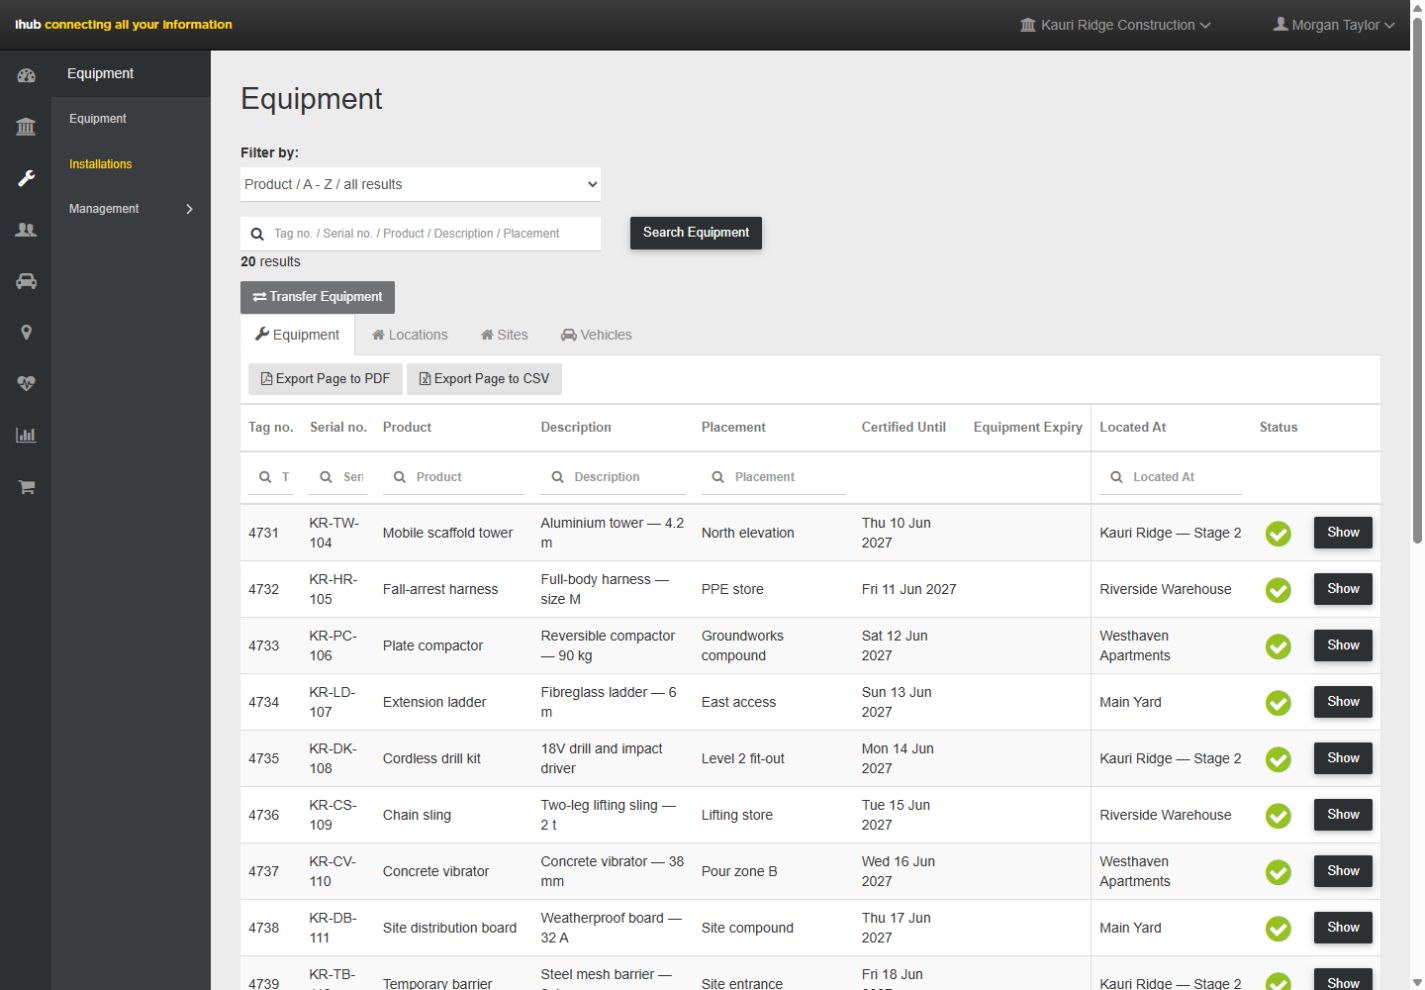This screenshot has height=990, width=1425.
Task: Focus the main equipment search field
Action: click(x=420, y=234)
